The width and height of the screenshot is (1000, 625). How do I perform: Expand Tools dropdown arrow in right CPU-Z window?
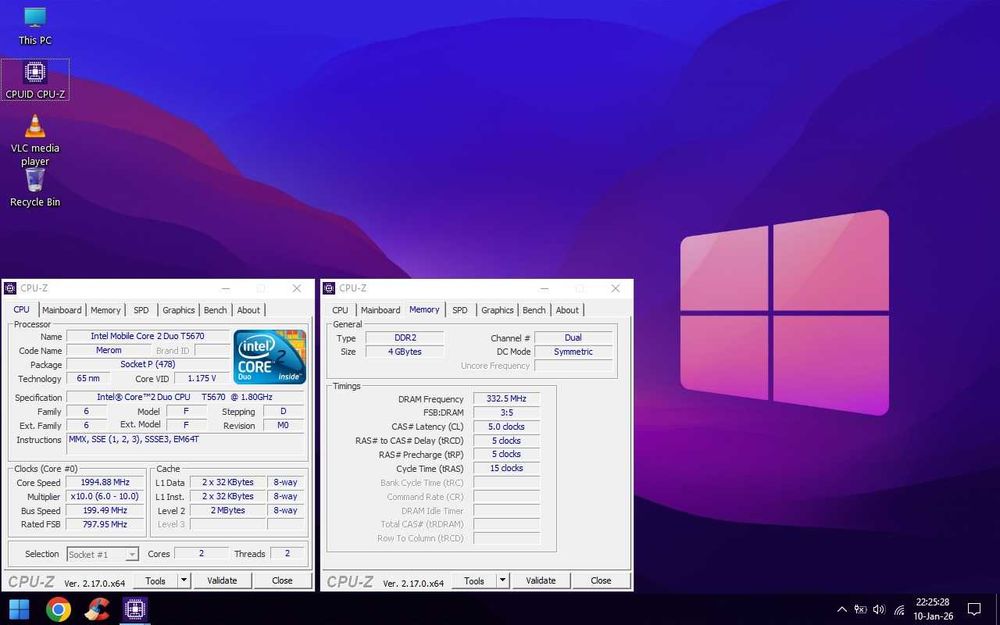503,581
